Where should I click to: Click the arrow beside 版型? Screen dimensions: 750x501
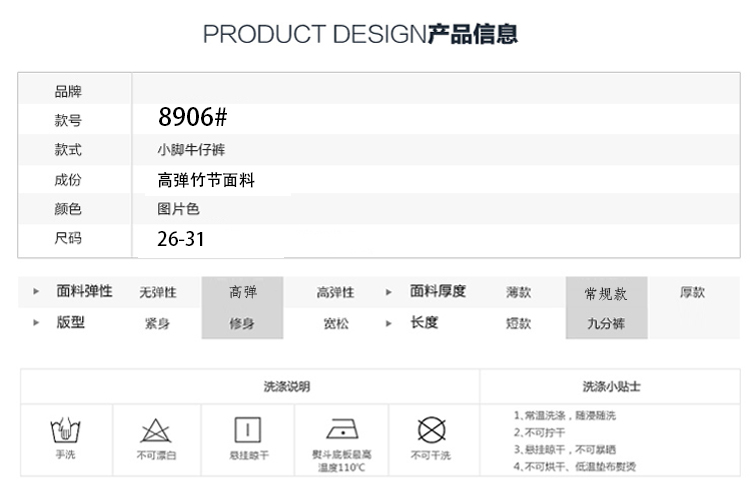pyautogui.click(x=37, y=323)
